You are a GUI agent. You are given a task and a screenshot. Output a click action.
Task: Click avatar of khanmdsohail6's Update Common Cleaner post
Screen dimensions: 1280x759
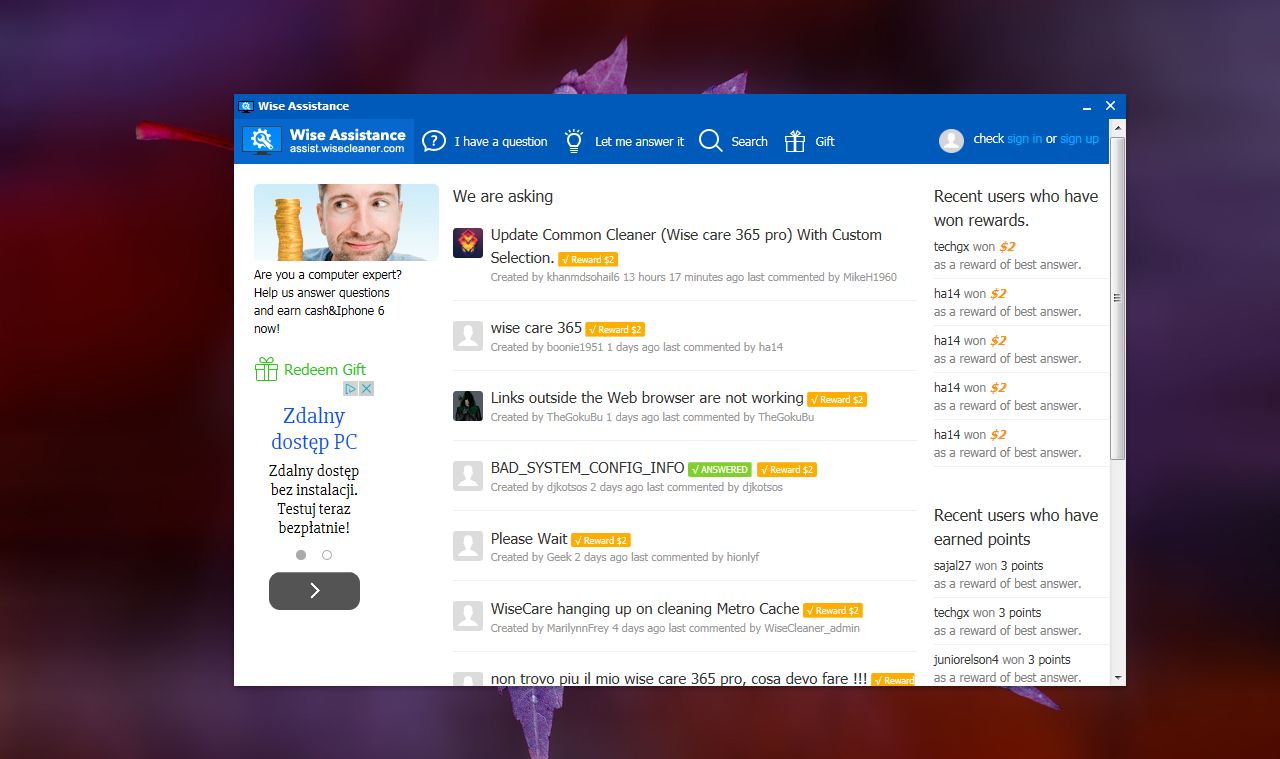tap(468, 243)
